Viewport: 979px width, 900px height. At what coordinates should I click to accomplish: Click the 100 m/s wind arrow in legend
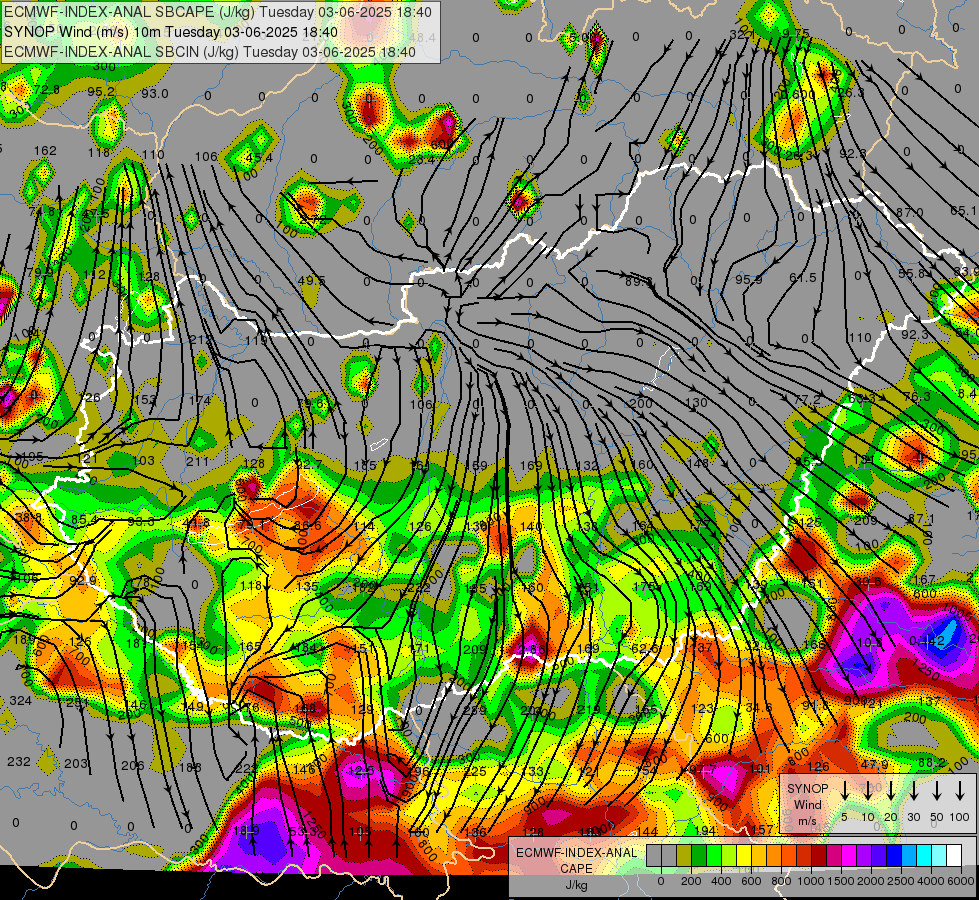tap(960, 791)
